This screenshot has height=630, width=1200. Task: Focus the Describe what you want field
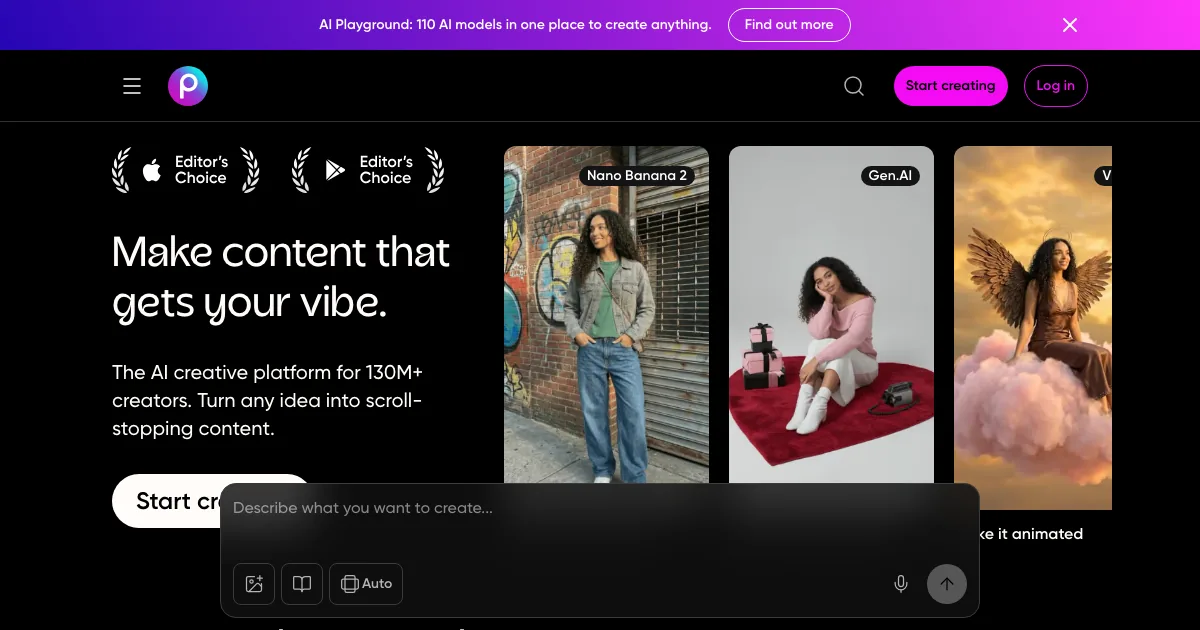pos(560,508)
